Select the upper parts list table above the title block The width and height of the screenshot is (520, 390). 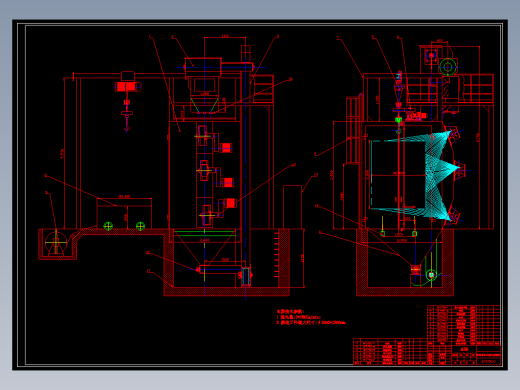(464, 325)
